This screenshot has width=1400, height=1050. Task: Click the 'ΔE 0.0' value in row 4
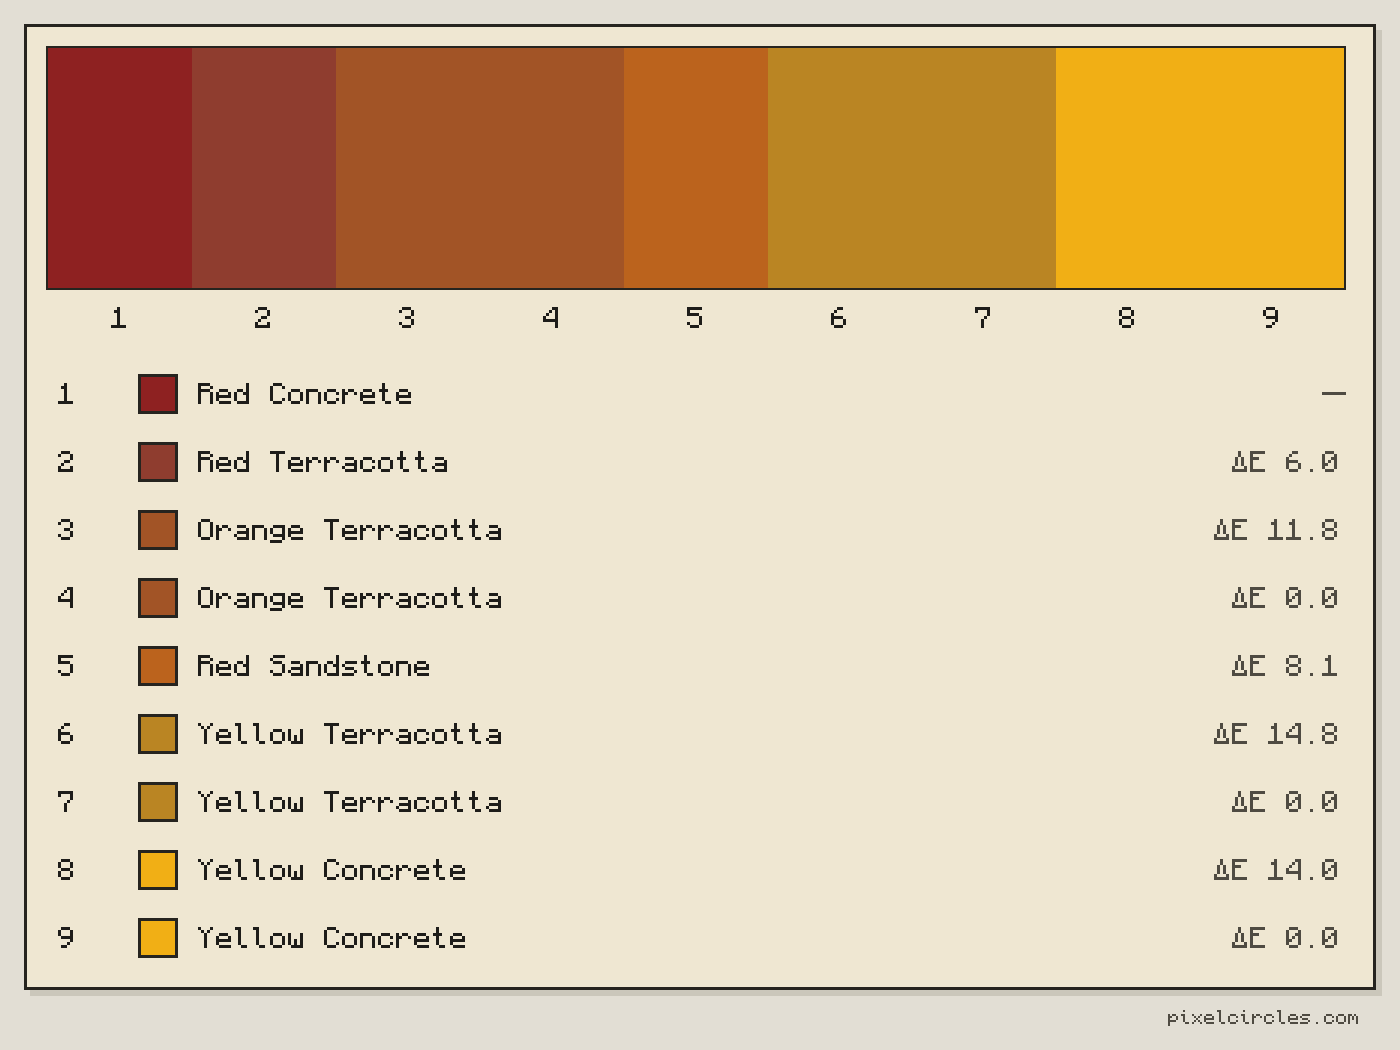(x=1285, y=598)
